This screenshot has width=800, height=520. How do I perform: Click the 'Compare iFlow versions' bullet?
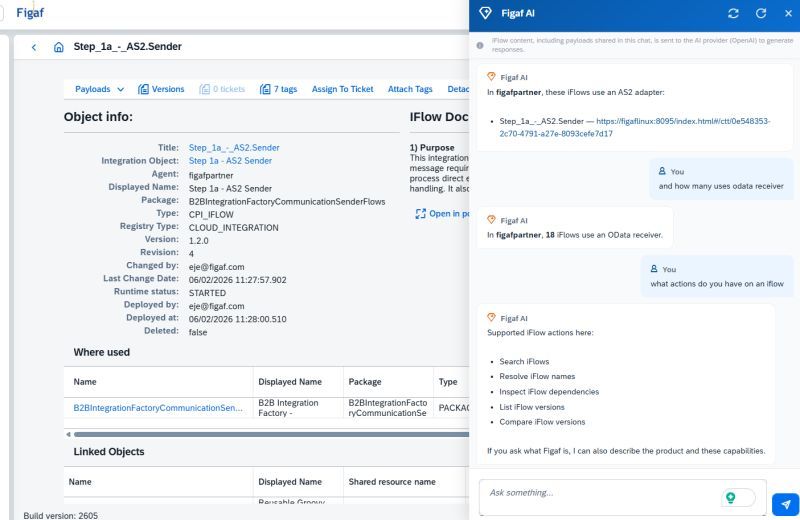542,422
